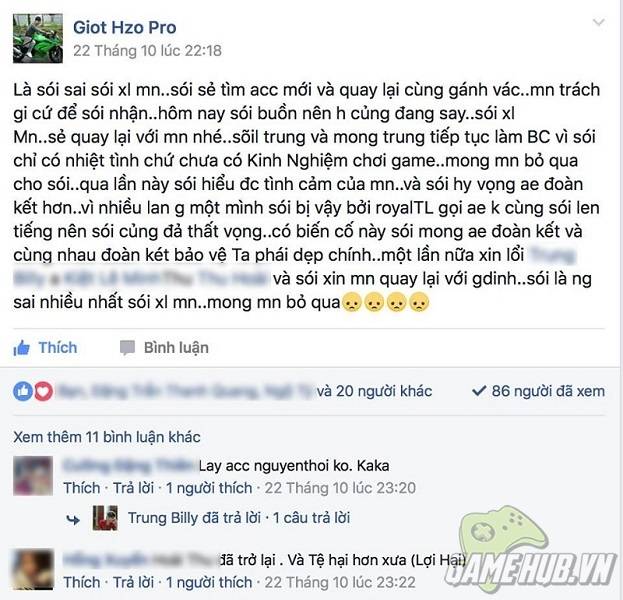View 1 người thích on the first comment

click(x=209, y=488)
